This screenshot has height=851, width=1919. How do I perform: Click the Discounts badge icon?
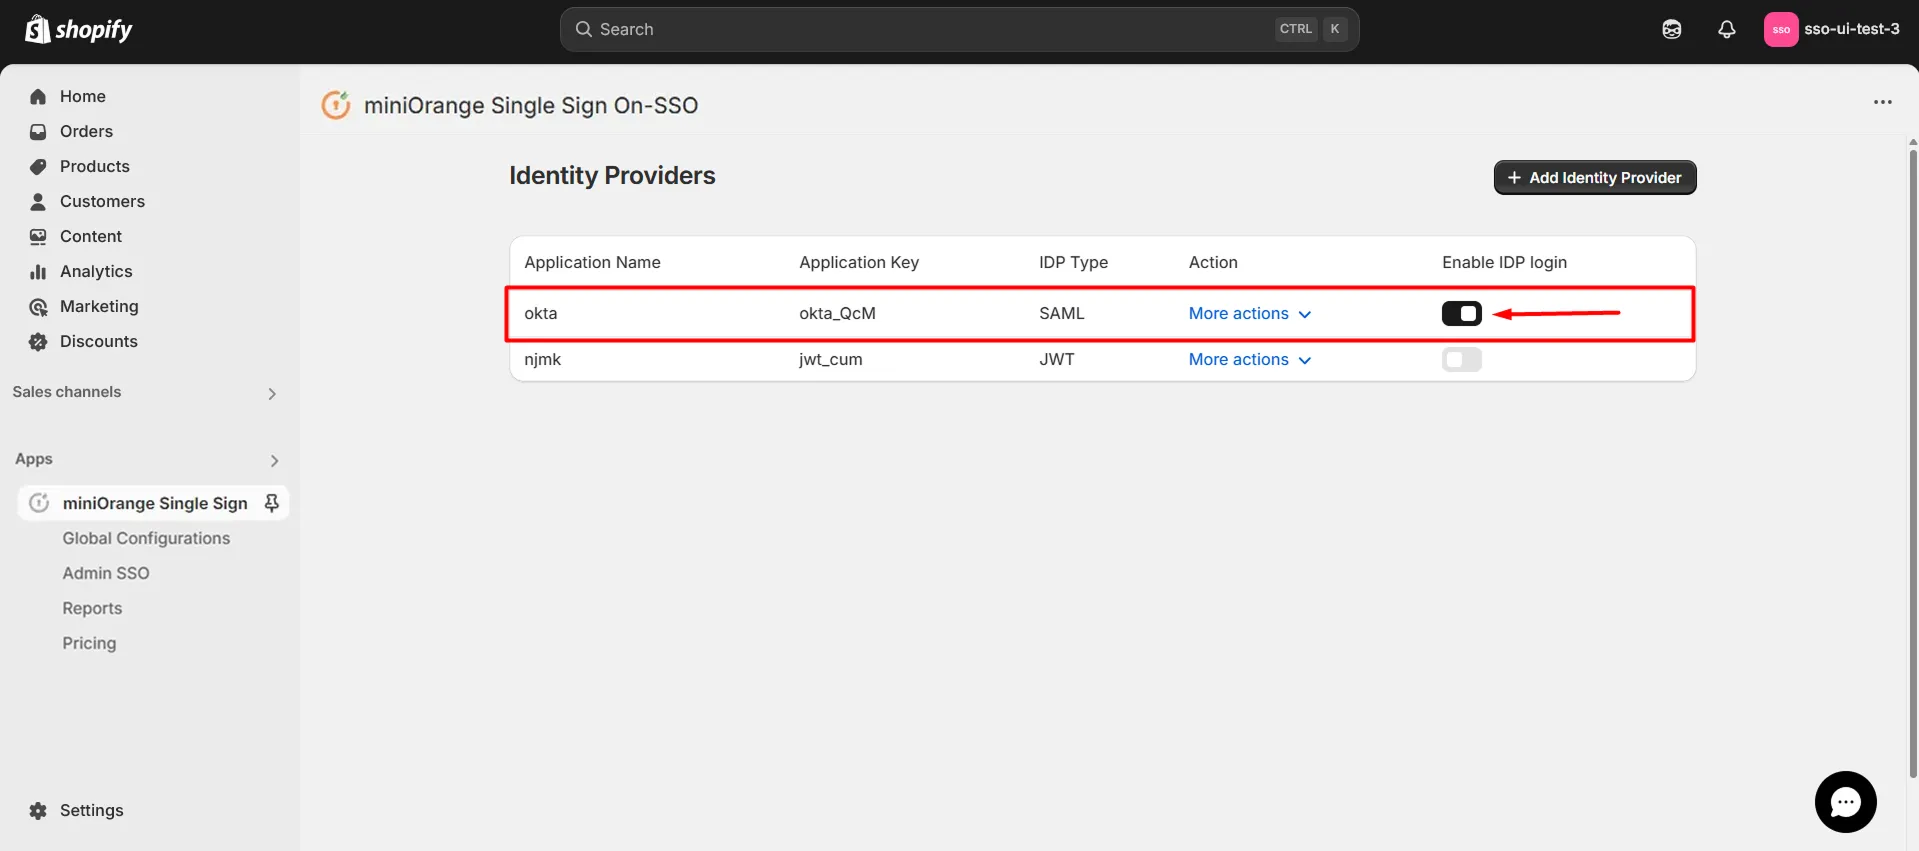click(38, 342)
